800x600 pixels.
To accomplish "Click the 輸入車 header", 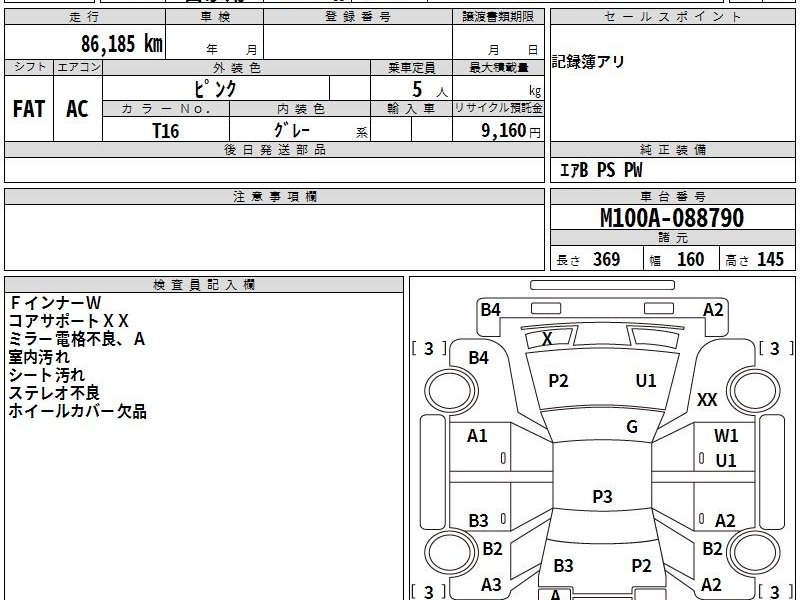I will point(411,109).
